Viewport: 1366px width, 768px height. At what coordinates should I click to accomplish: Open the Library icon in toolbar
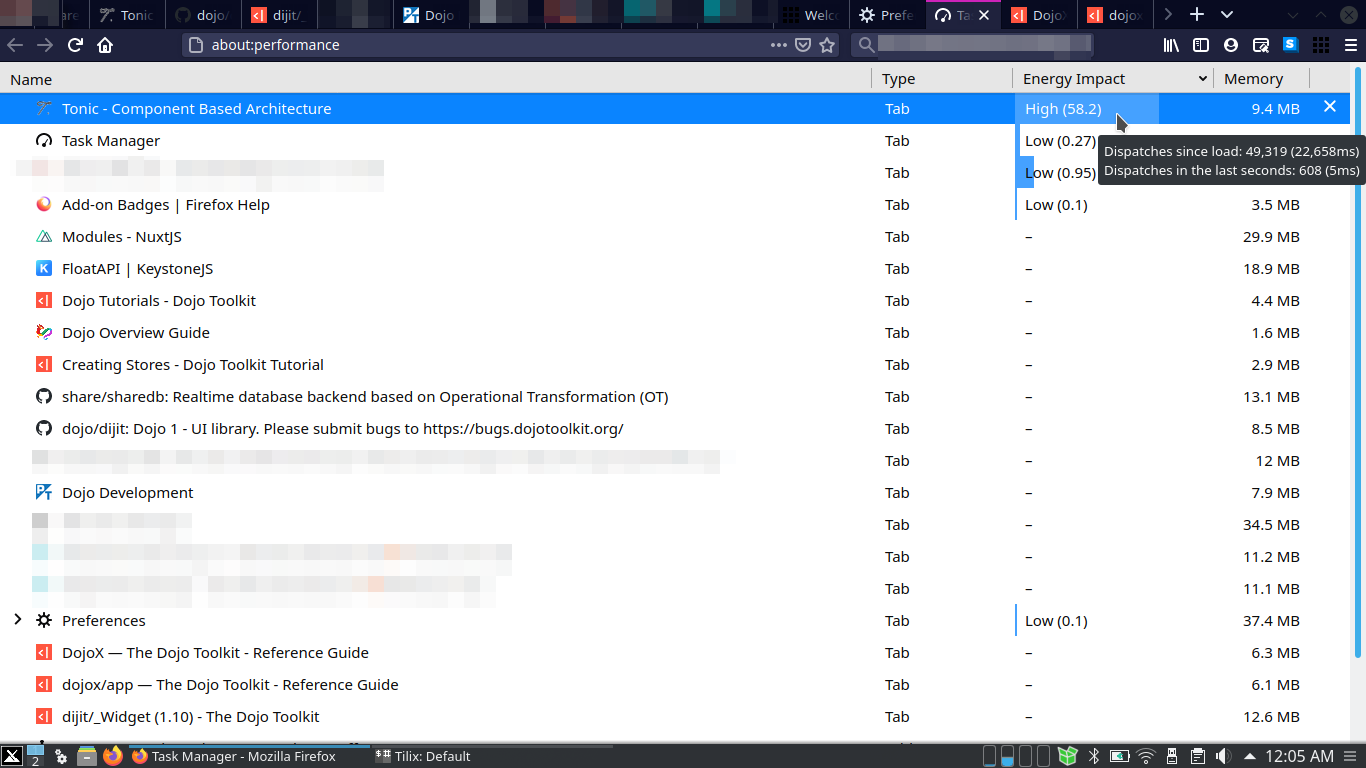click(x=1171, y=45)
